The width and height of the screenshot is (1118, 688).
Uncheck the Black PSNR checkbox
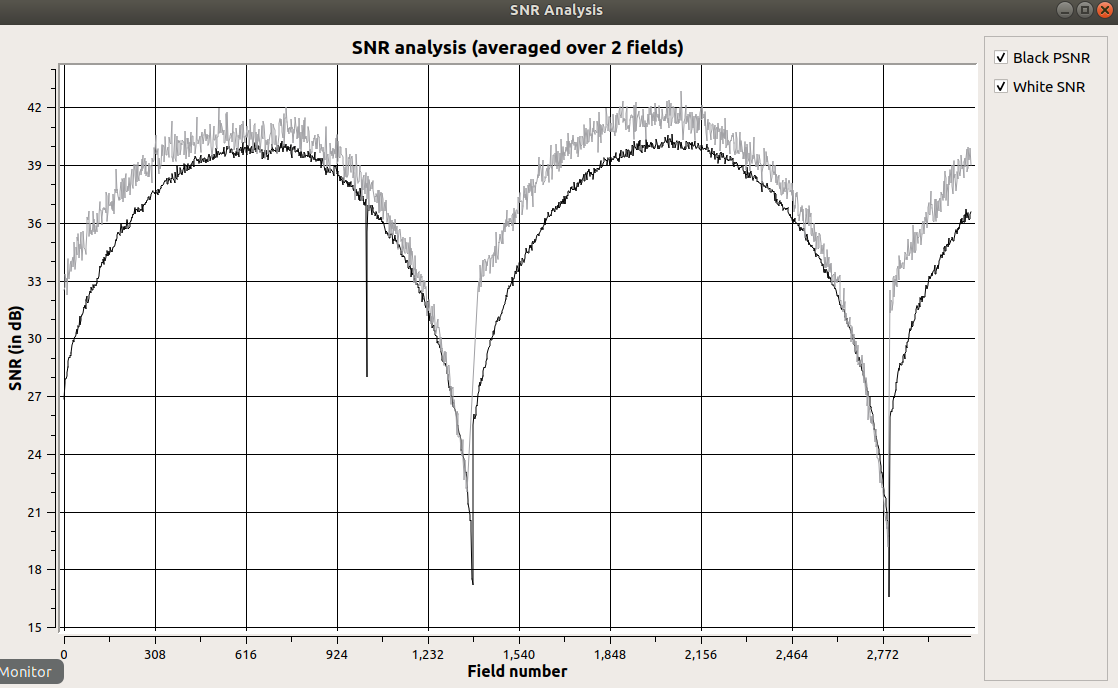(x=1001, y=58)
